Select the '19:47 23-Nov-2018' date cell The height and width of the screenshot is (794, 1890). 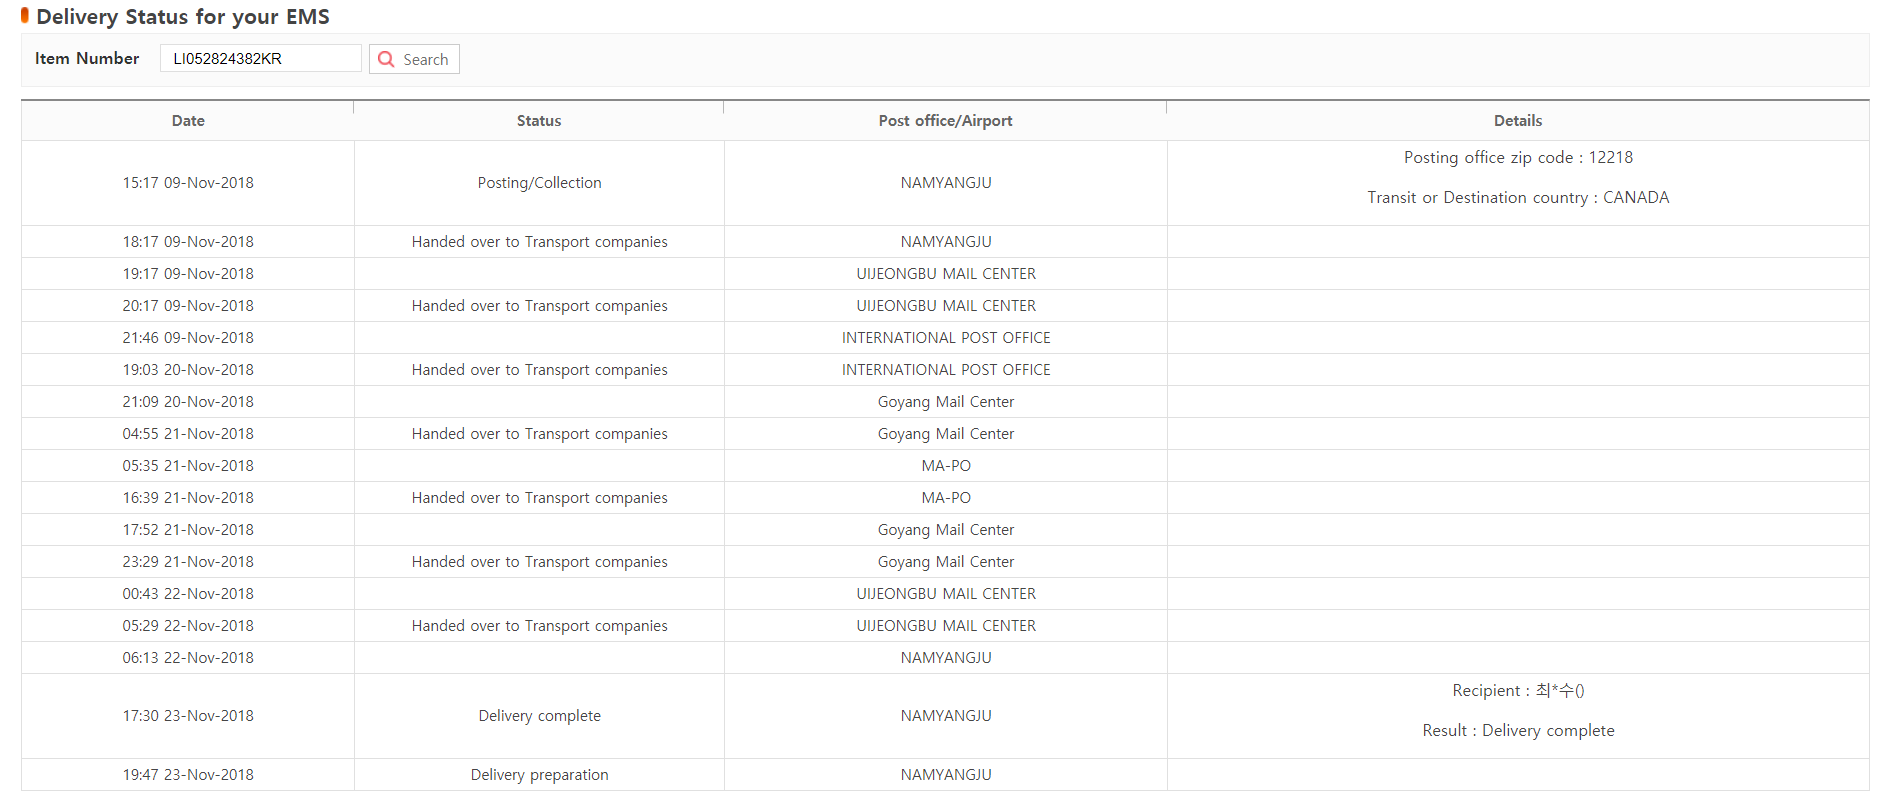tap(188, 775)
